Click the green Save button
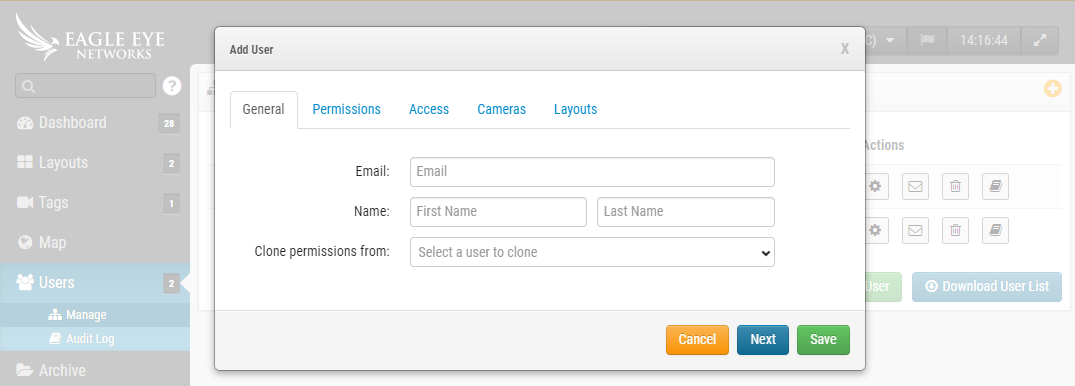 coord(823,340)
